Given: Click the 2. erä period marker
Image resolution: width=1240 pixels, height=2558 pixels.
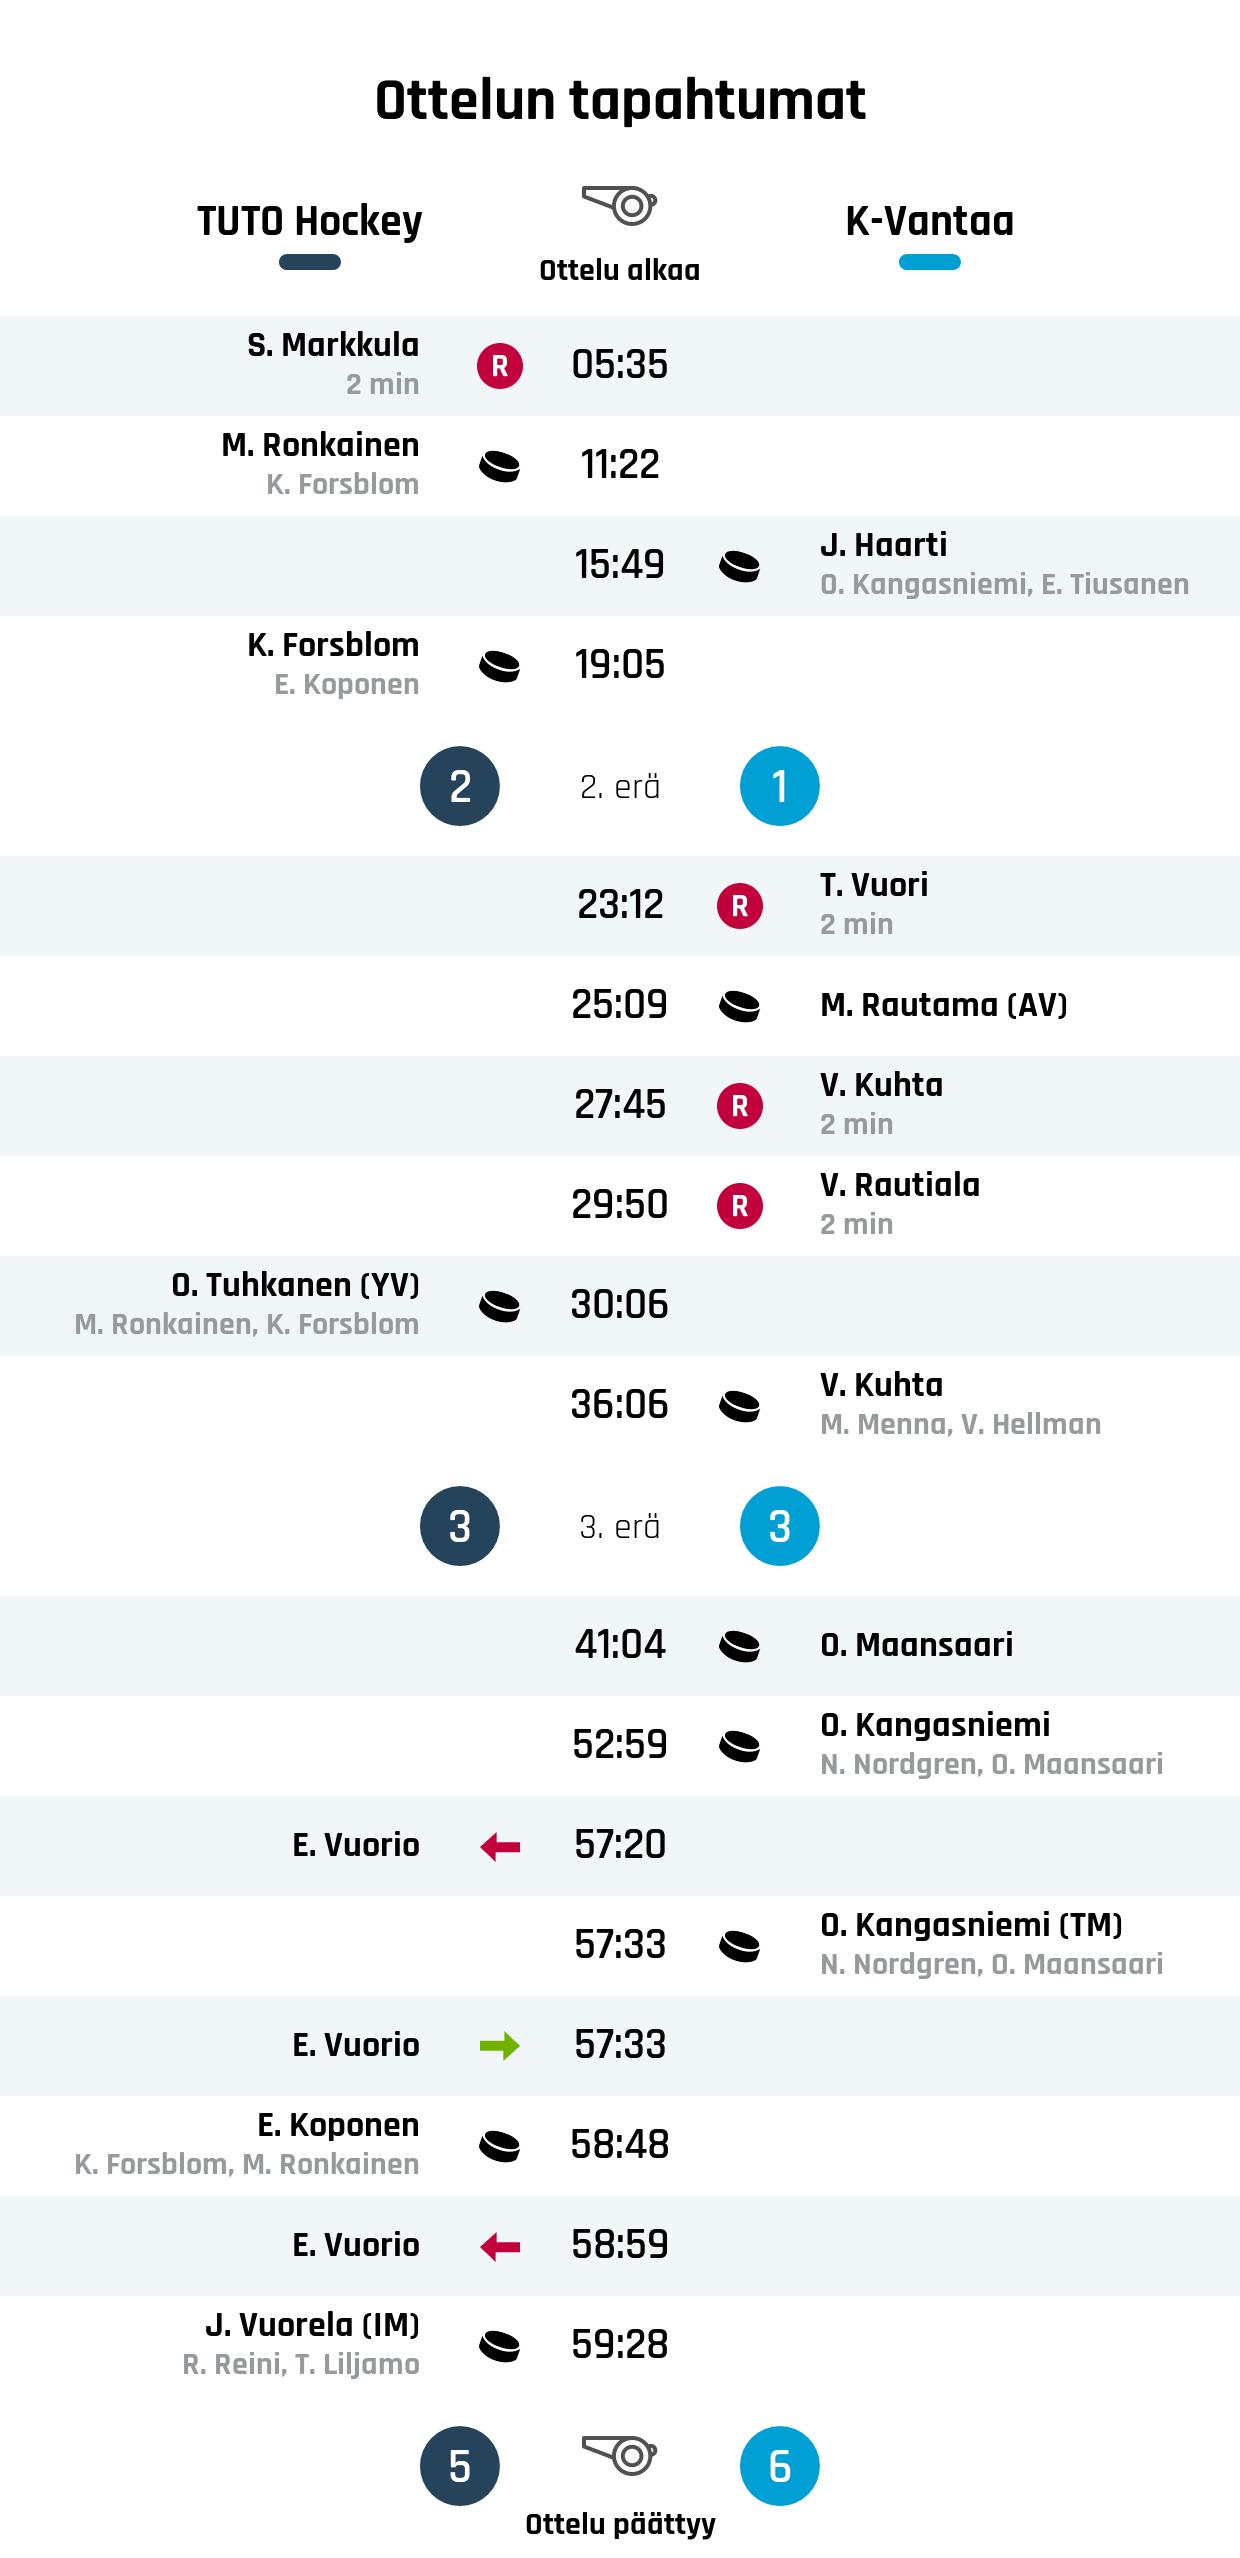Looking at the screenshot, I should click(620, 787).
